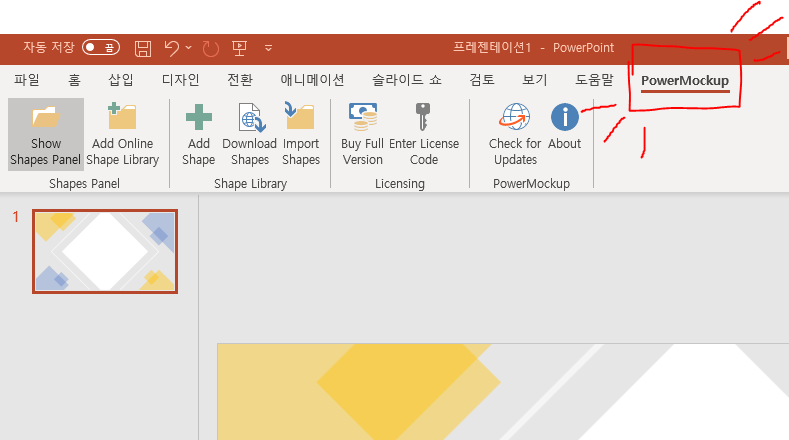Click the Undo arrow icon
This screenshot has width=789, height=440.
point(172,48)
